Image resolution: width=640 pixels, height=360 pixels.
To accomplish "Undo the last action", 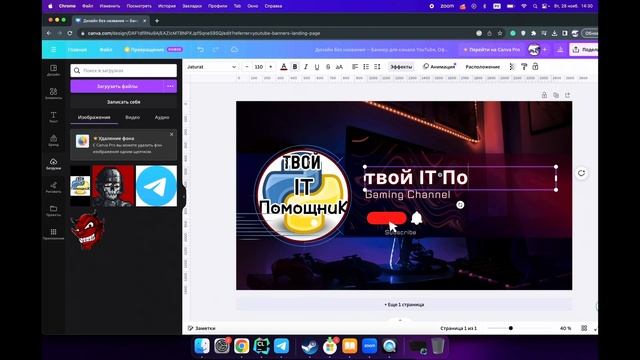I will pyautogui.click(x=200, y=49).
